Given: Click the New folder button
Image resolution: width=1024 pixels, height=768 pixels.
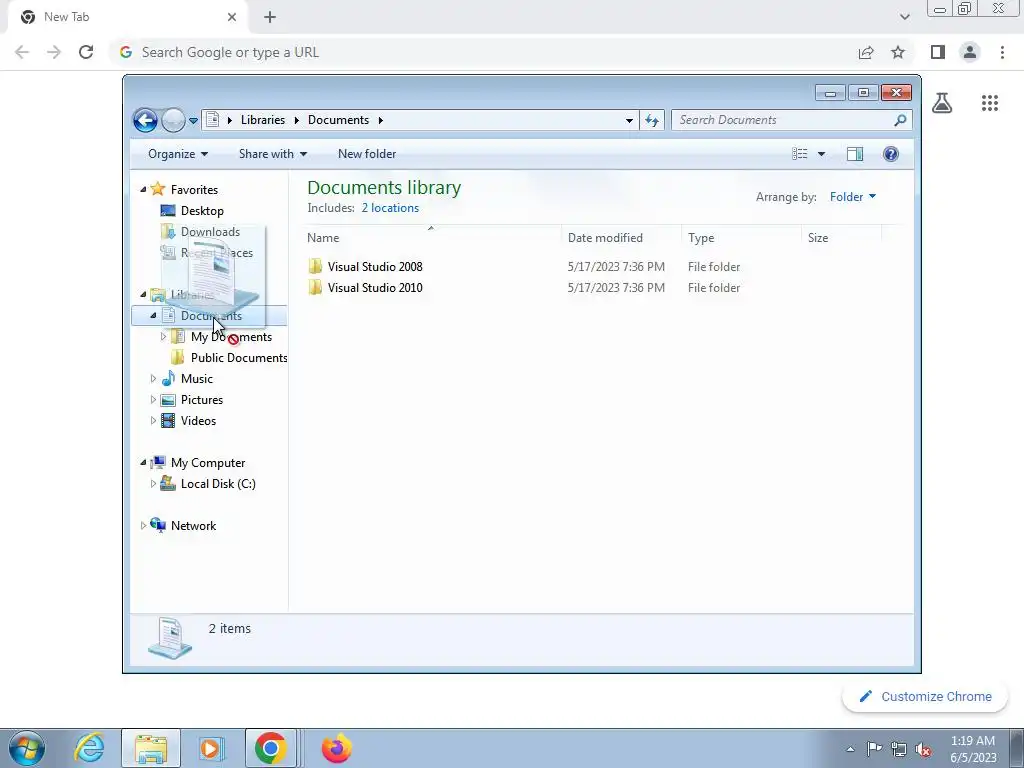Looking at the screenshot, I should [367, 154].
